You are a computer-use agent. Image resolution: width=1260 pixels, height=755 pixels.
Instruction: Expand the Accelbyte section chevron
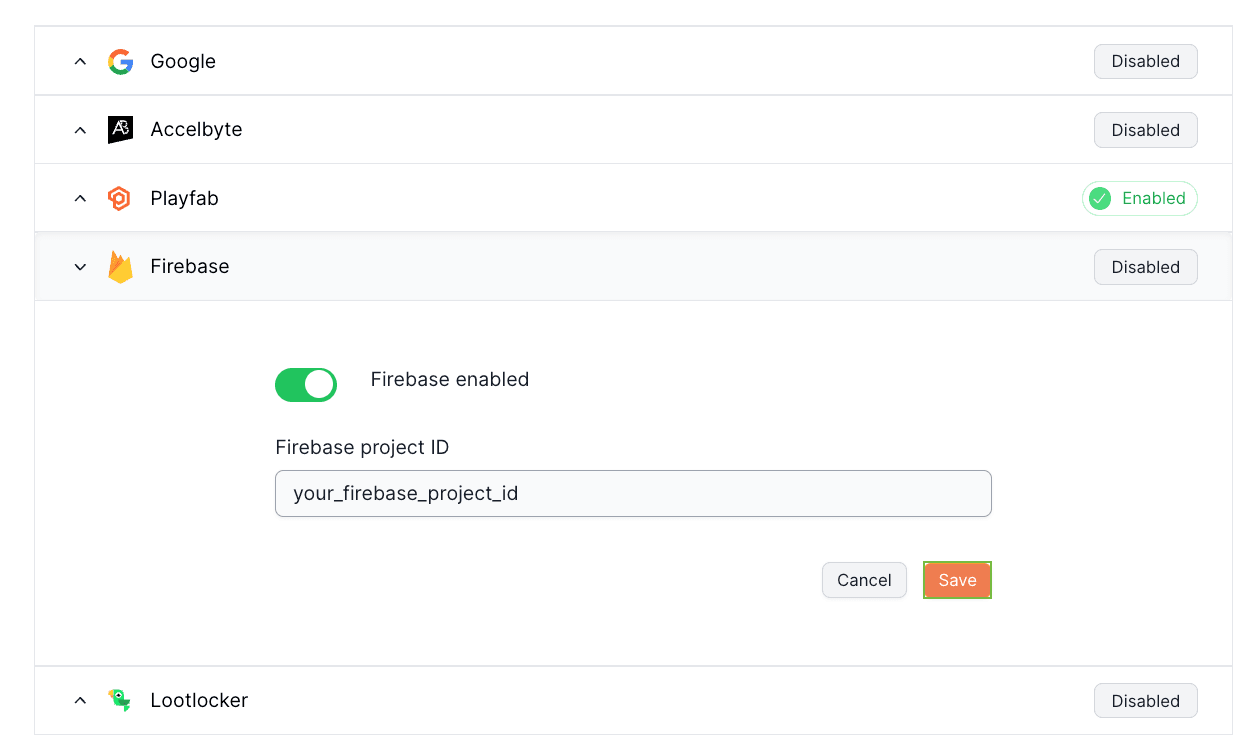coord(80,130)
